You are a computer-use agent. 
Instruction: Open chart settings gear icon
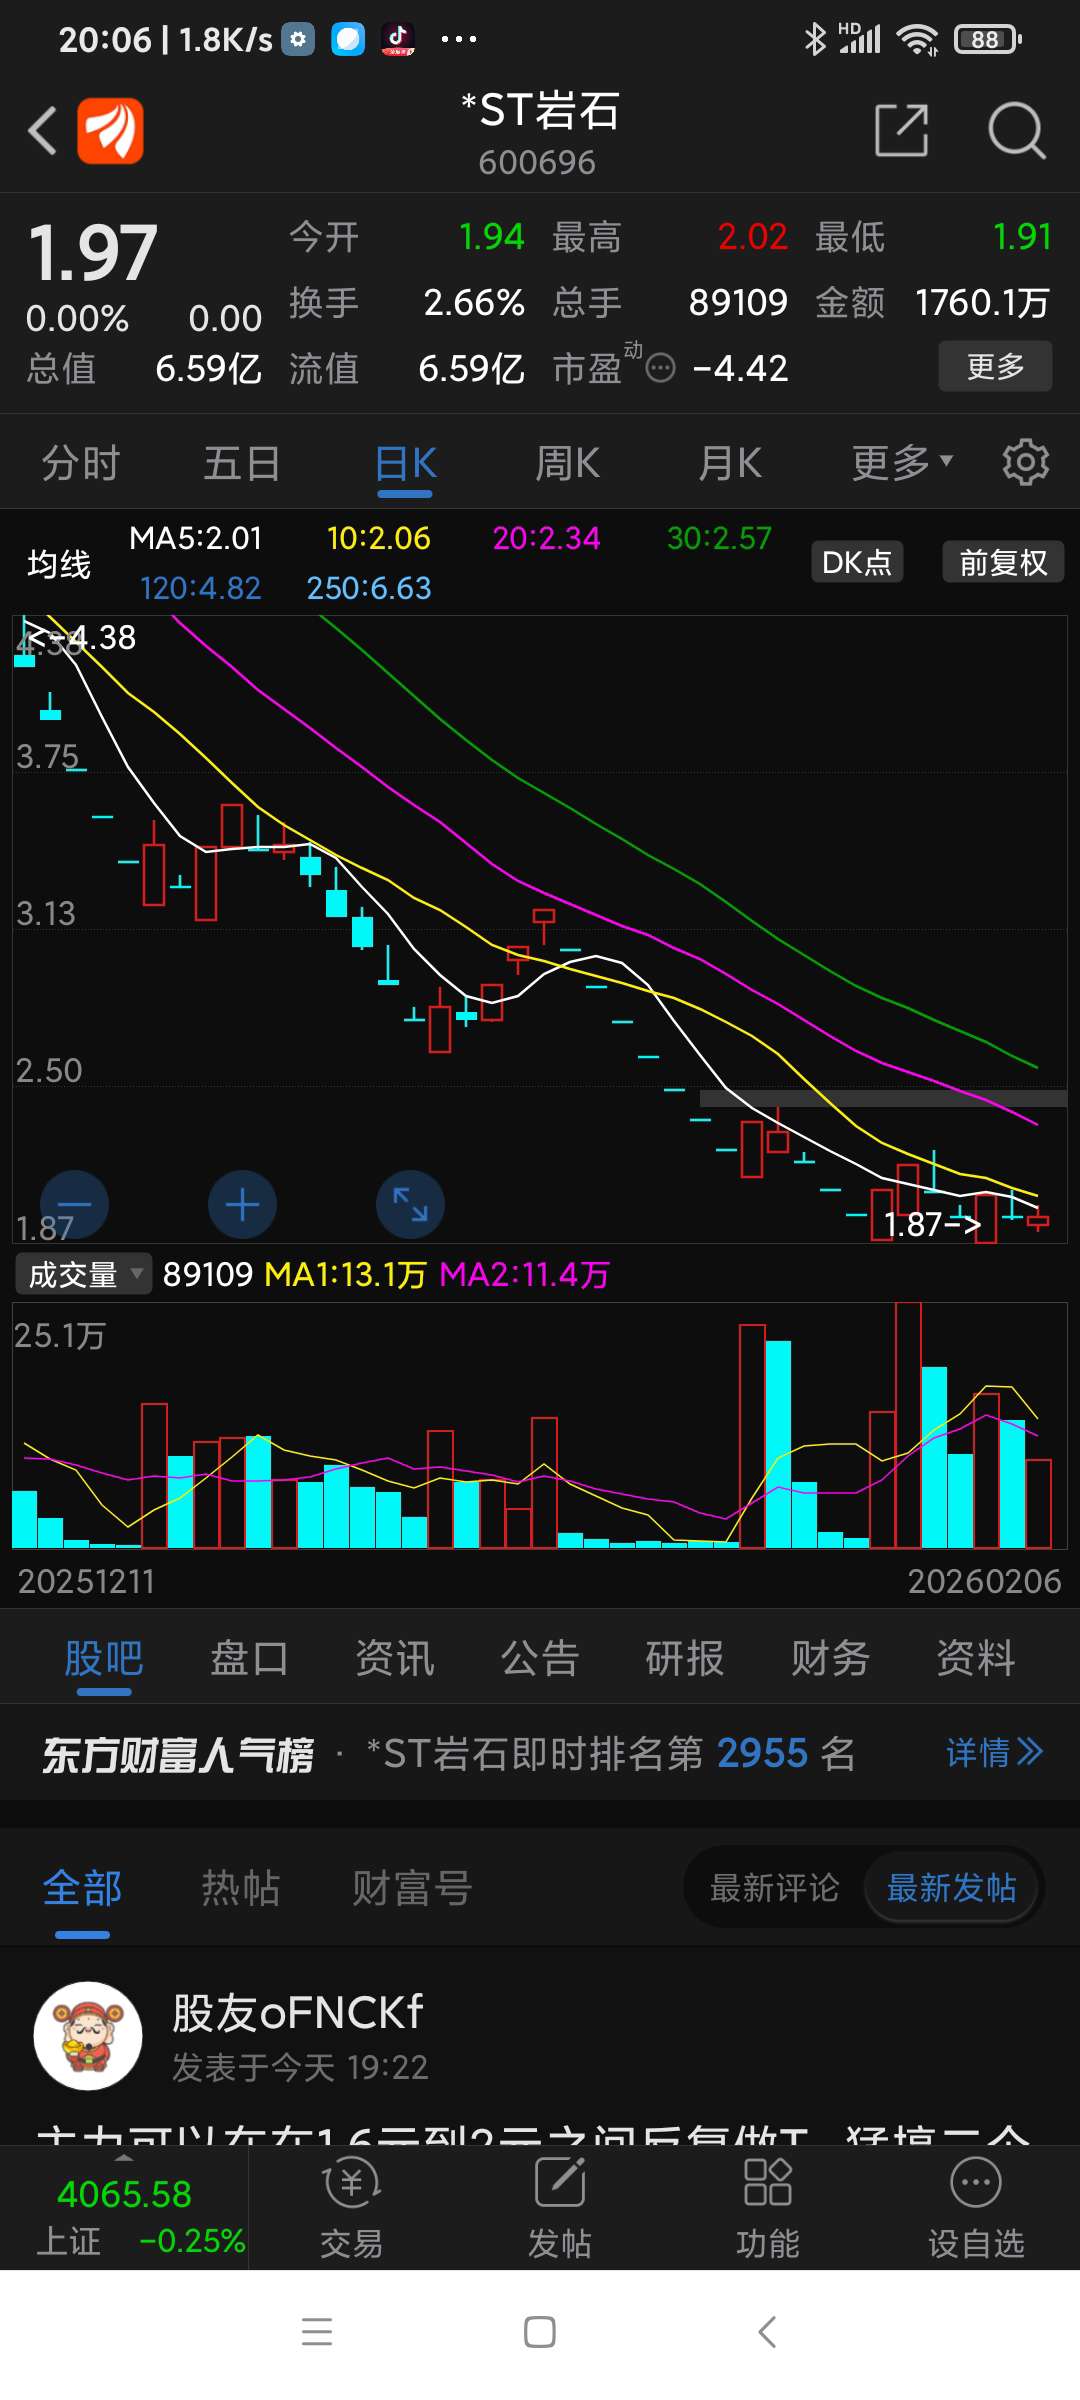click(x=1026, y=463)
